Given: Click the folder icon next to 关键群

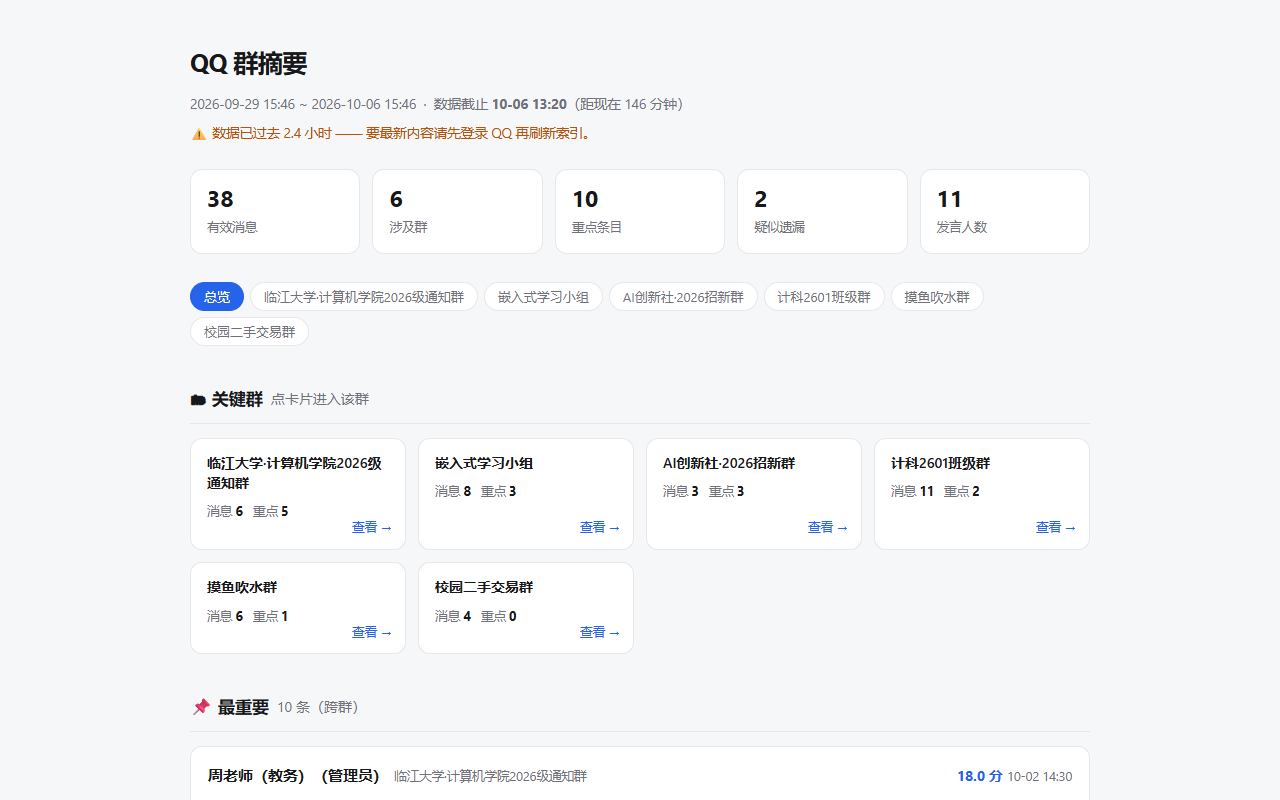Looking at the screenshot, I should coord(198,400).
